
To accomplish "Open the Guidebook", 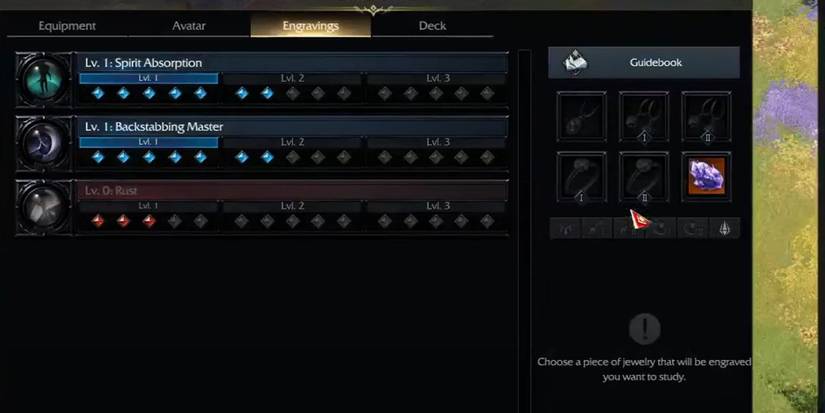I will pos(644,63).
